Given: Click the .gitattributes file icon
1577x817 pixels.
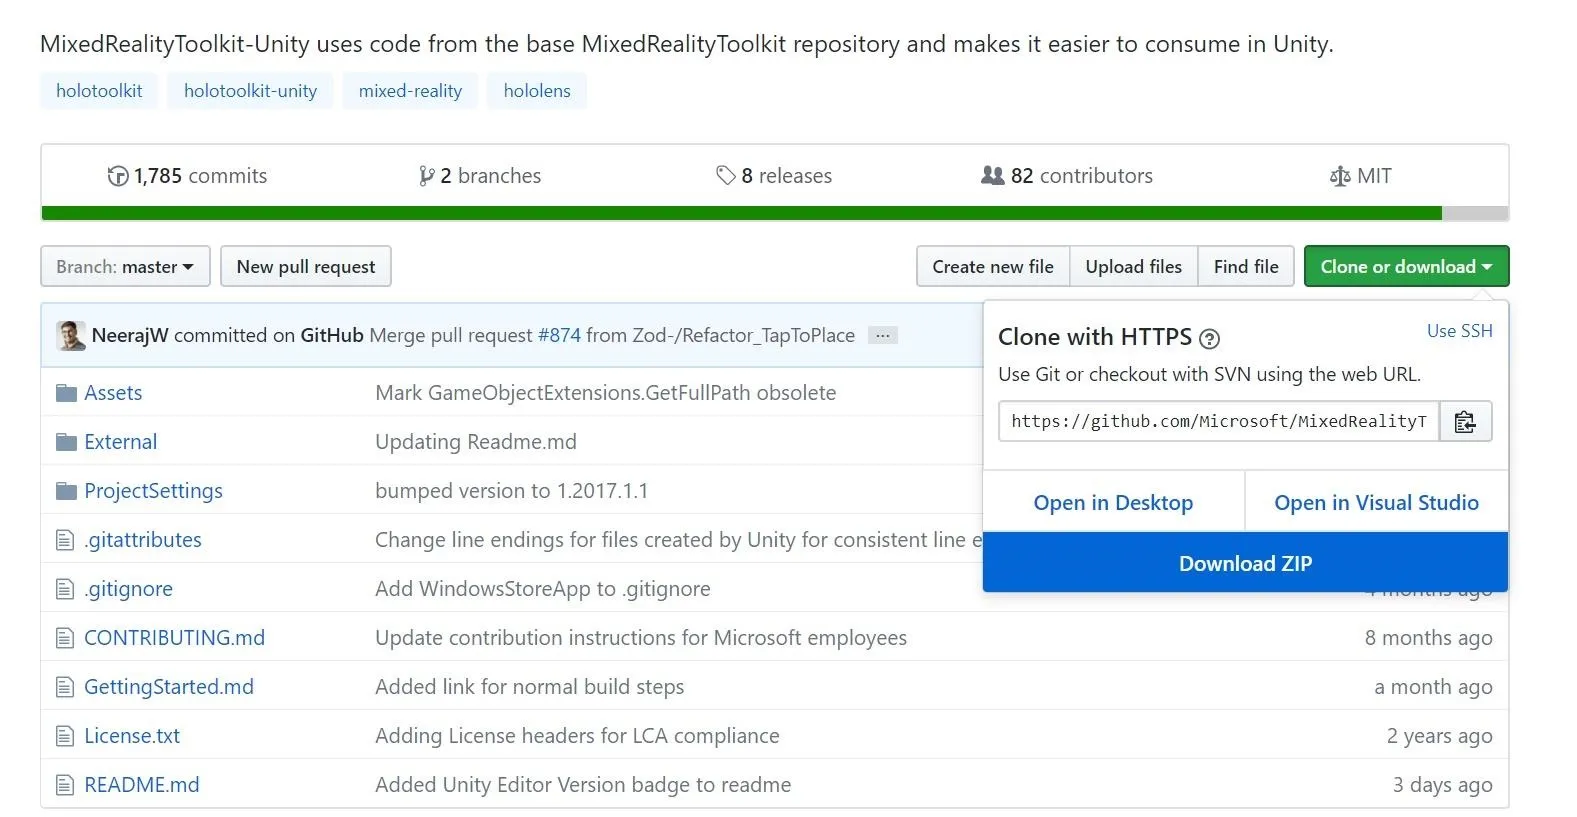Looking at the screenshot, I should [65, 540].
